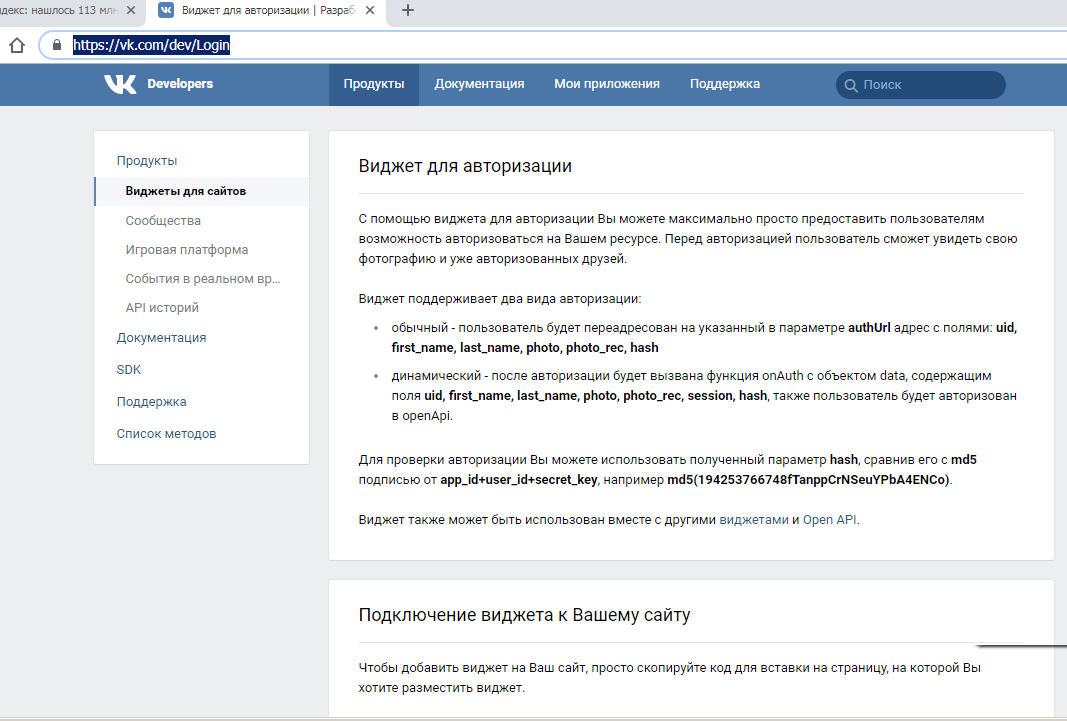Open a new browser tab

pyautogui.click(x=408, y=10)
